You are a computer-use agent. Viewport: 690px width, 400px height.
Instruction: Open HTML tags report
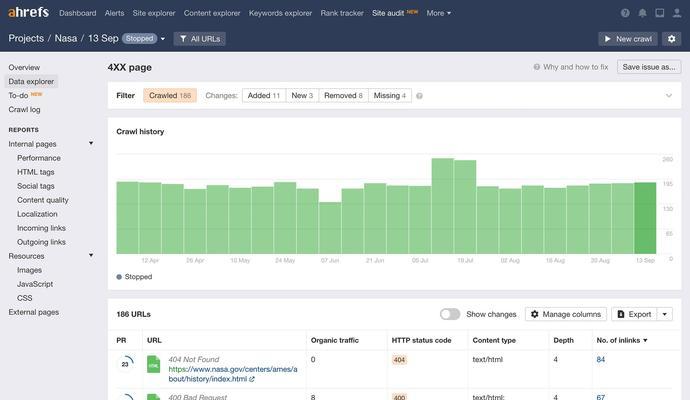(x=36, y=172)
